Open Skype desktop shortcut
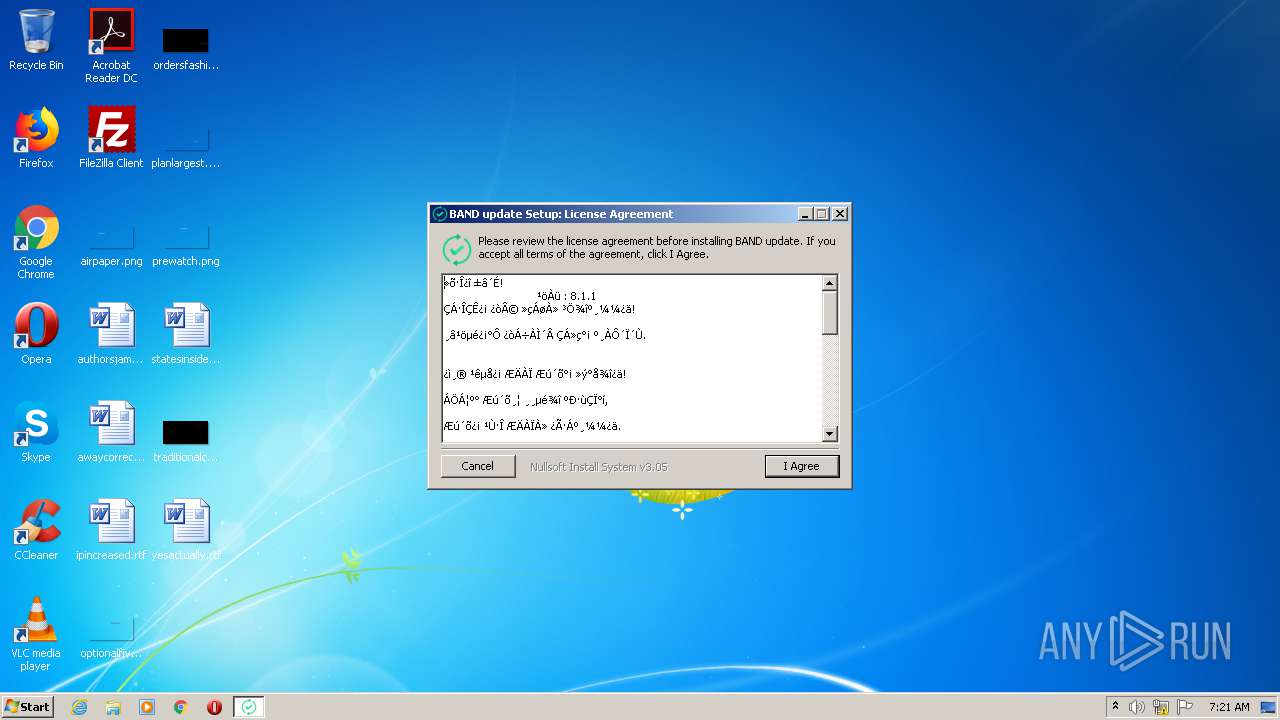This screenshot has width=1280, height=720. (x=36, y=432)
